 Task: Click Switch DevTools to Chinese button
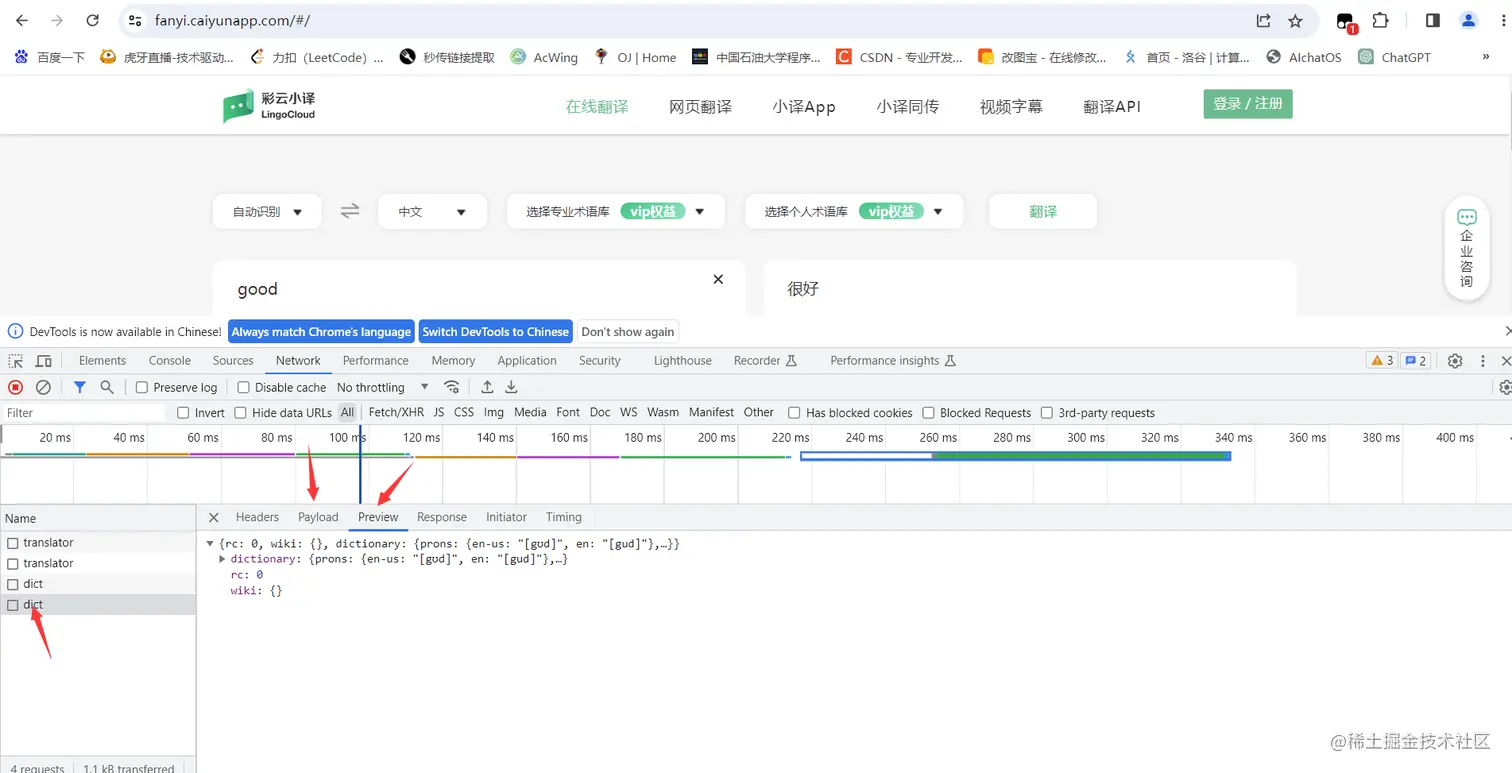495,332
